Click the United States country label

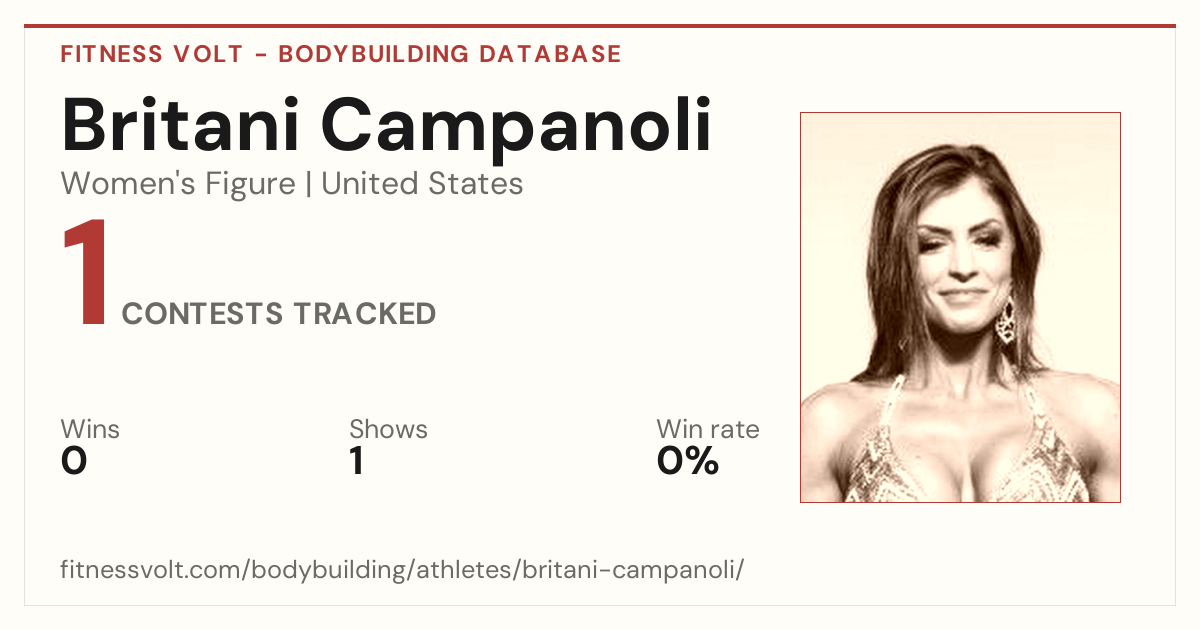tap(422, 184)
